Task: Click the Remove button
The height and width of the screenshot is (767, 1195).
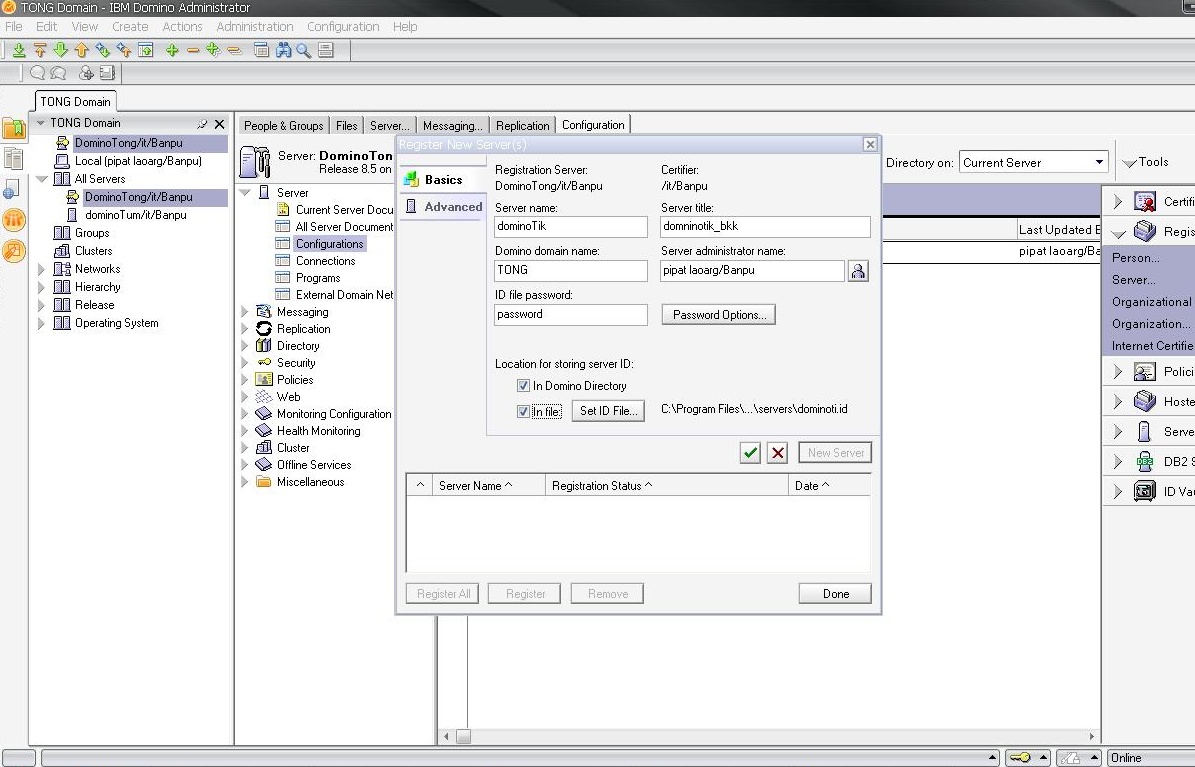Action: [x=607, y=594]
